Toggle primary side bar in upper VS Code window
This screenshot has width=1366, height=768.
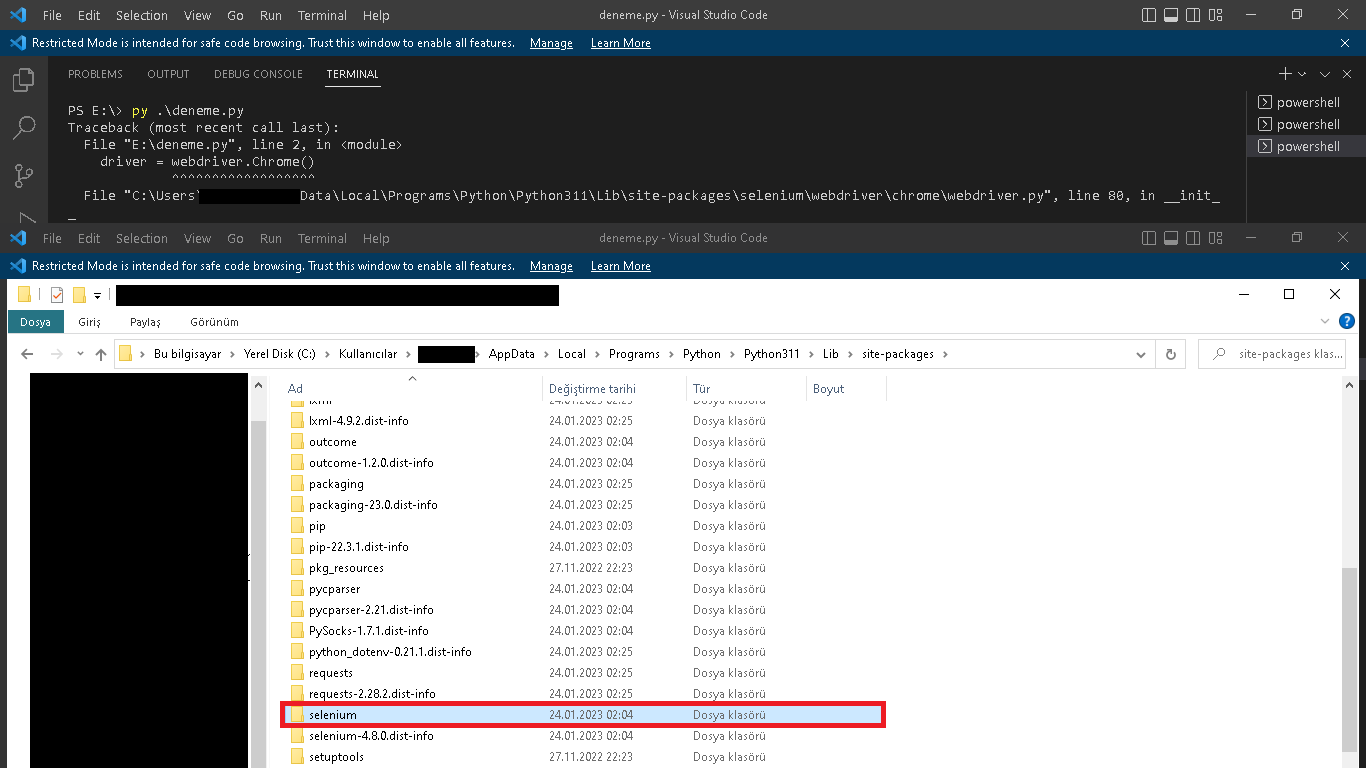[1150, 15]
